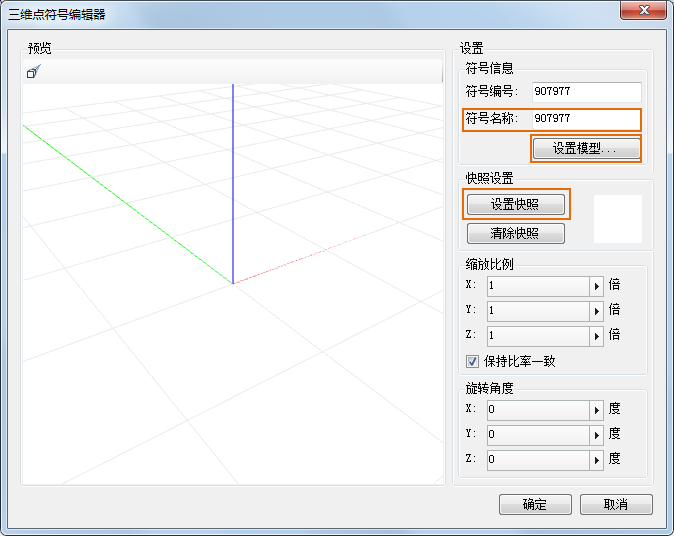This screenshot has width=674, height=536.
Task: Click the 符号编号 input field
Action: pos(586,92)
